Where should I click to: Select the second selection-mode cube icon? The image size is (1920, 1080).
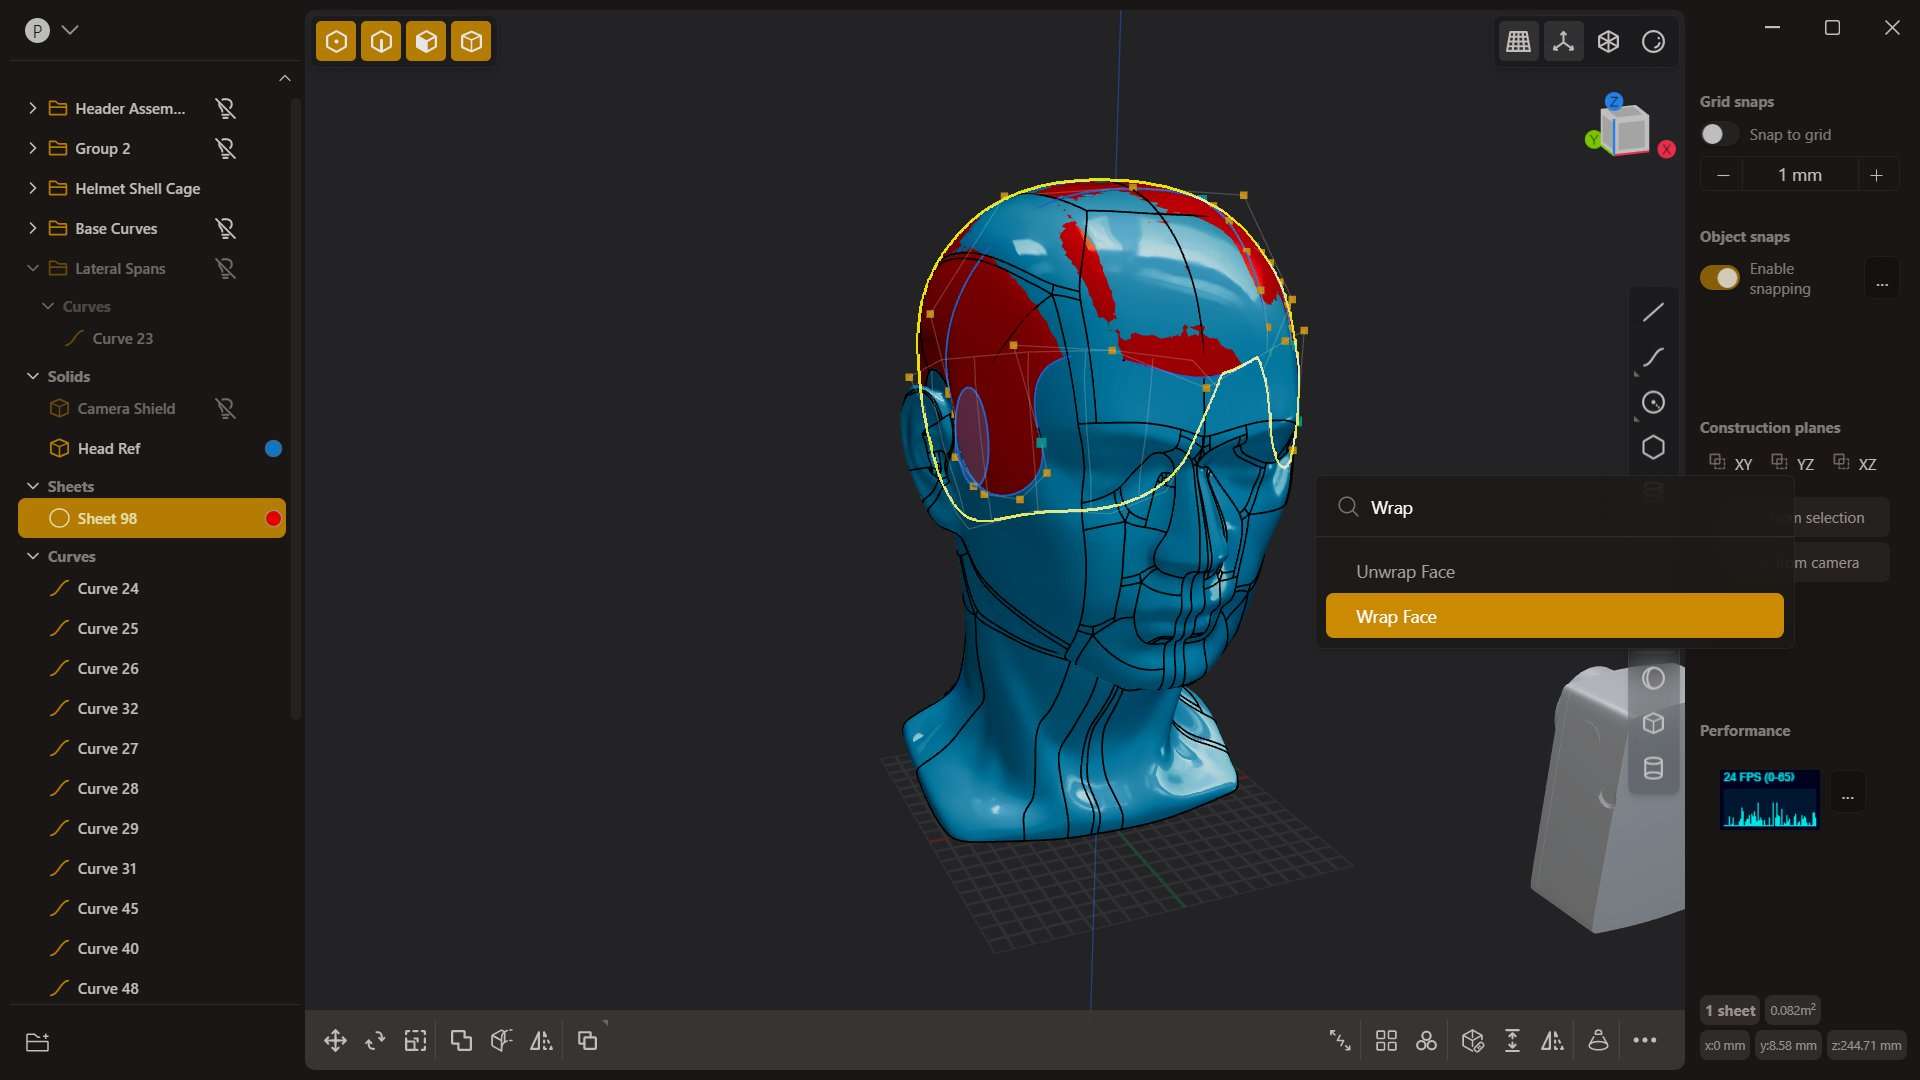(381, 41)
